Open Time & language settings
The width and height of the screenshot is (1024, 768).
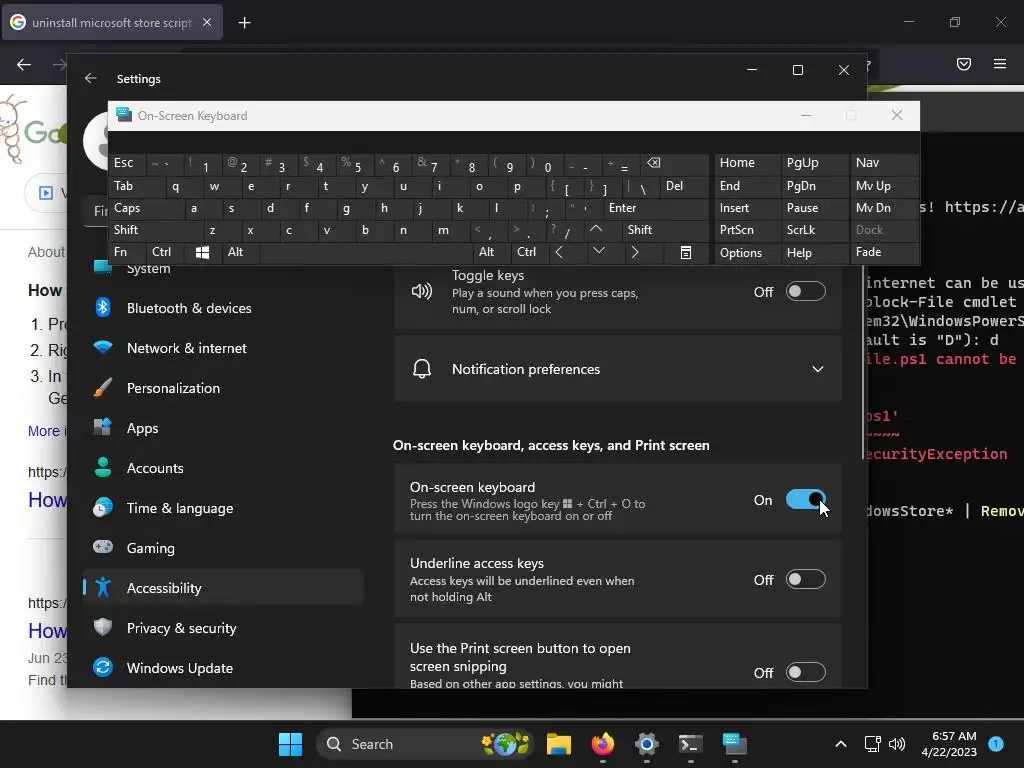223,508
